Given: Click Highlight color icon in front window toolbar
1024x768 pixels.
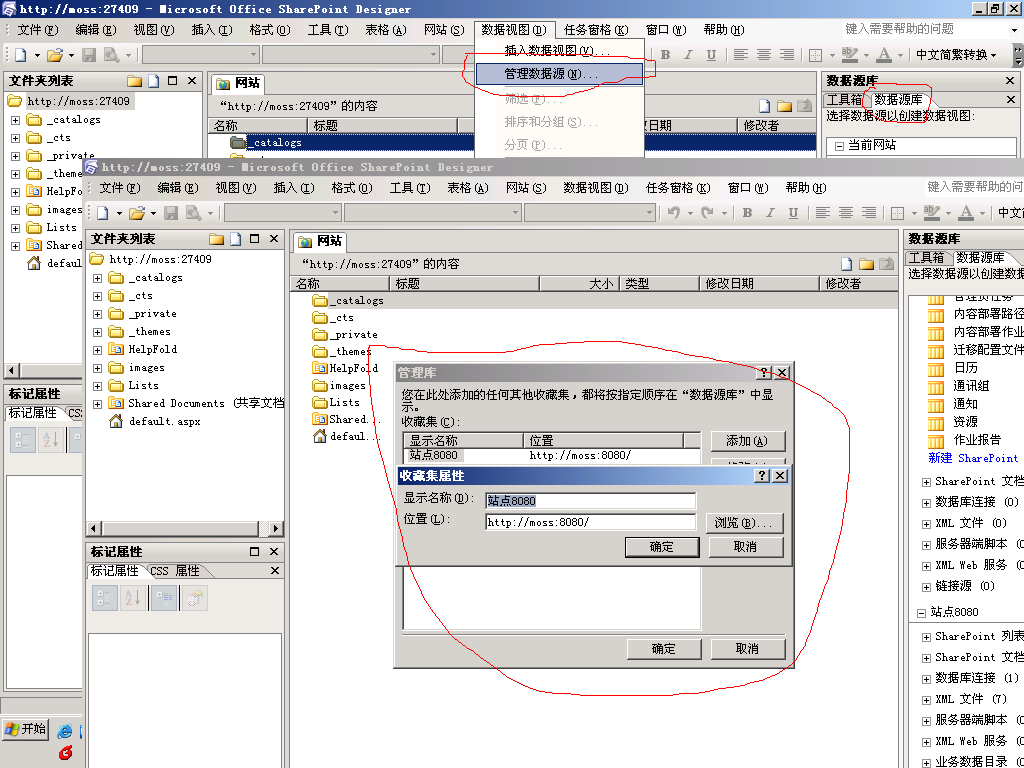Looking at the screenshot, I should tap(932, 213).
